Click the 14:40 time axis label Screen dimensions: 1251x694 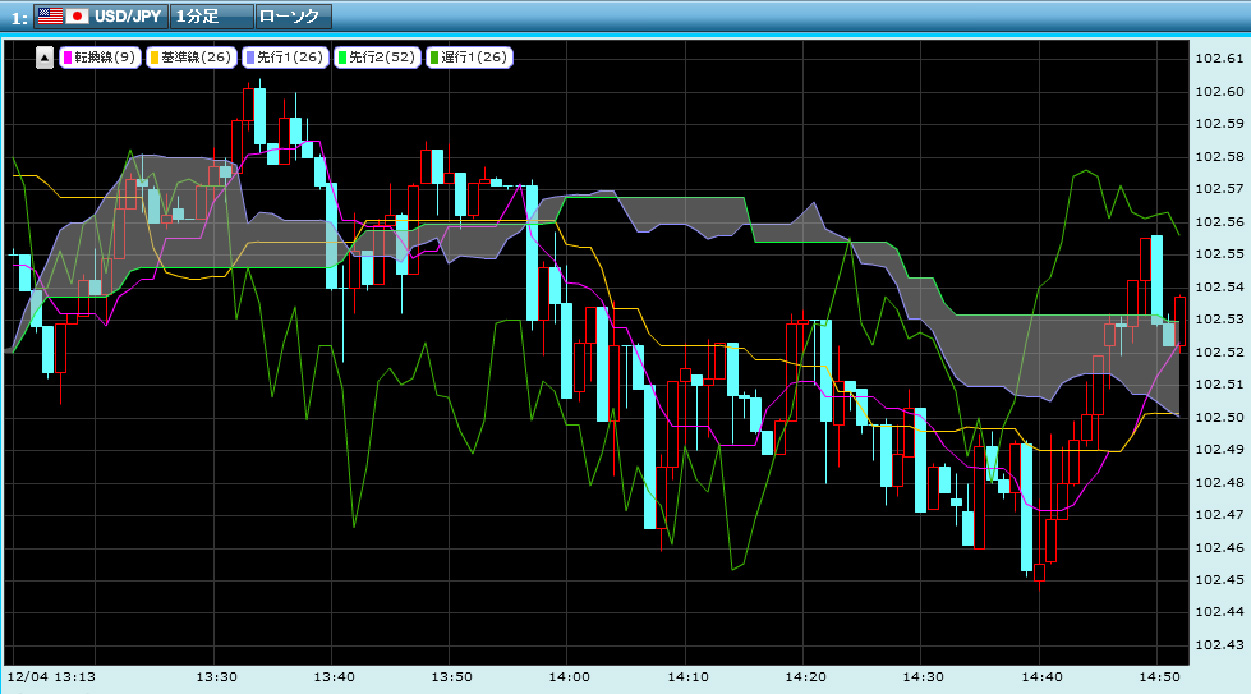point(1040,677)
